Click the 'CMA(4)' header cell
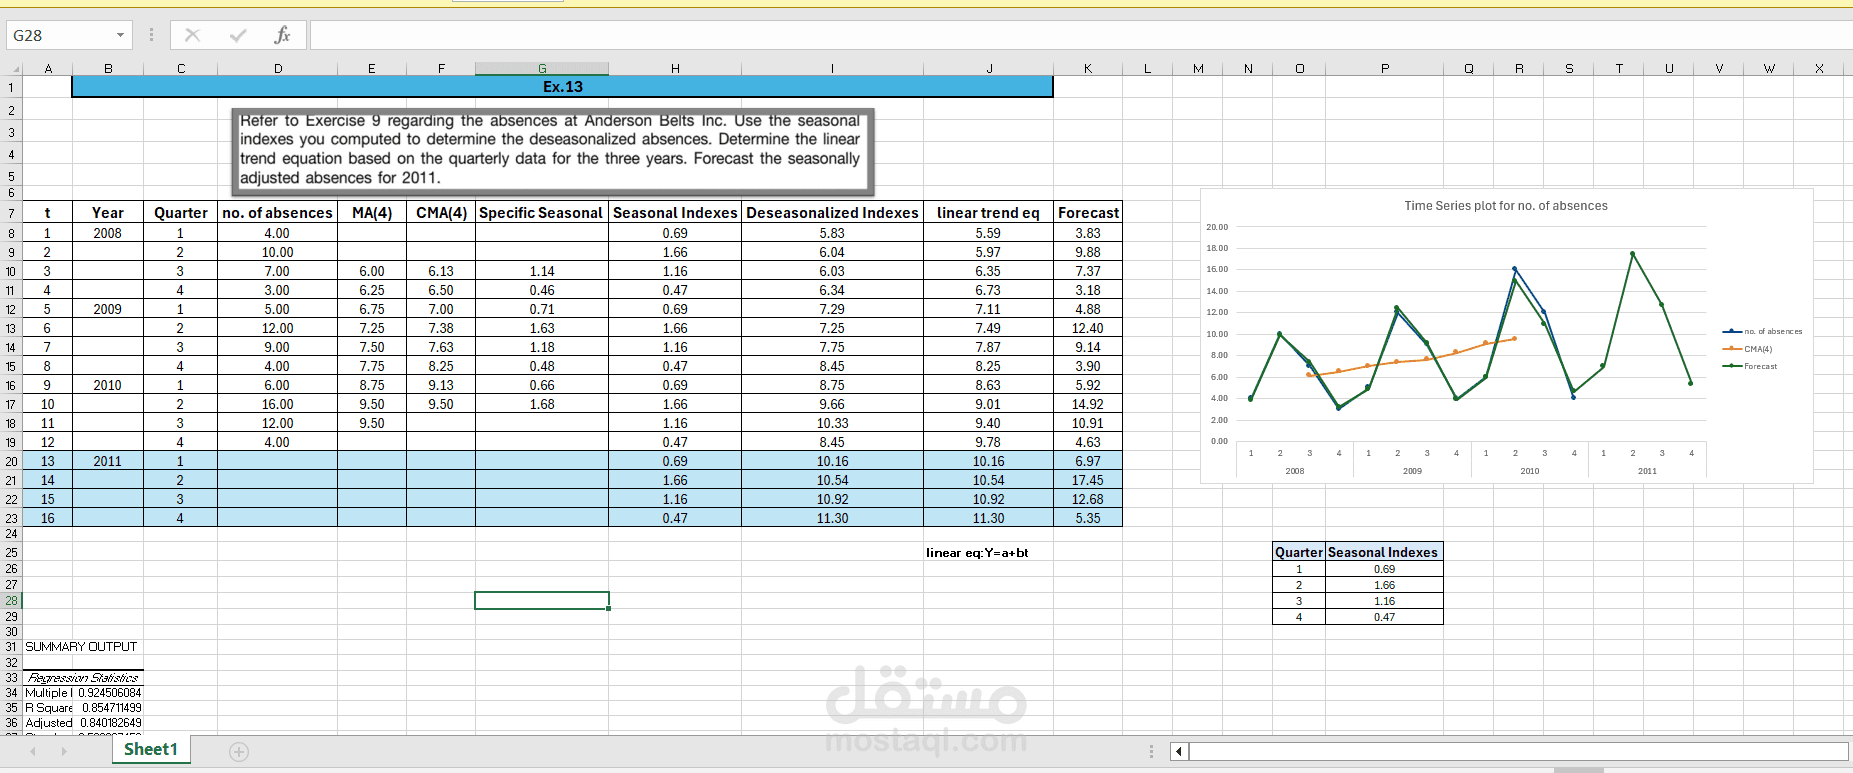The image size is (1853, 773). point(441,213)
